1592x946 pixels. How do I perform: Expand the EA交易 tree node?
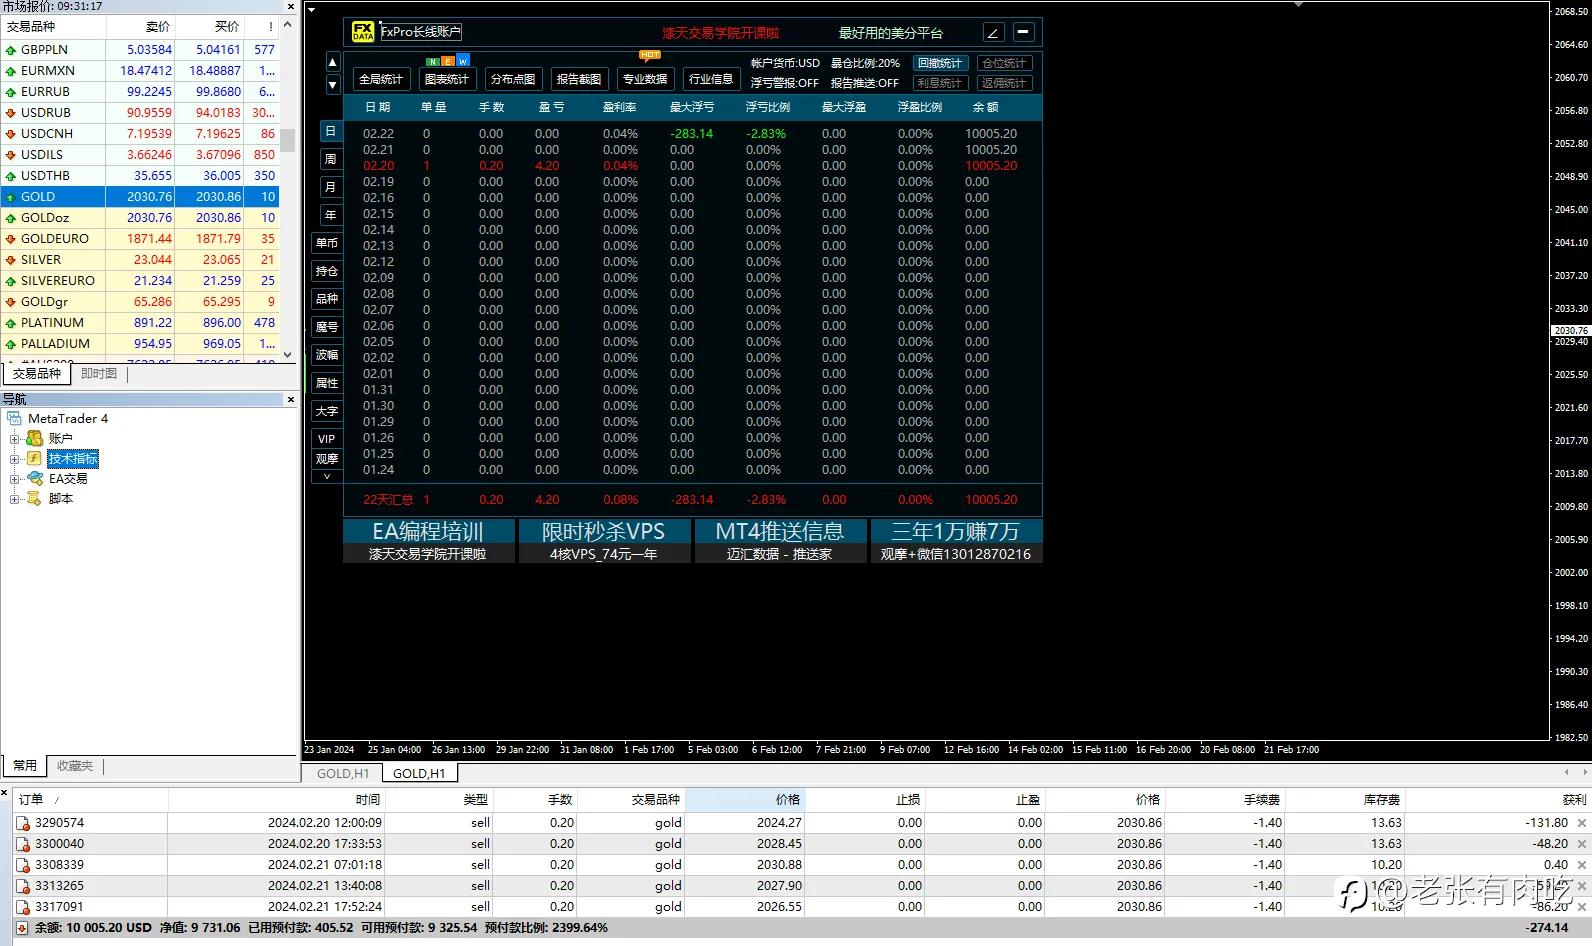(15, 478)
